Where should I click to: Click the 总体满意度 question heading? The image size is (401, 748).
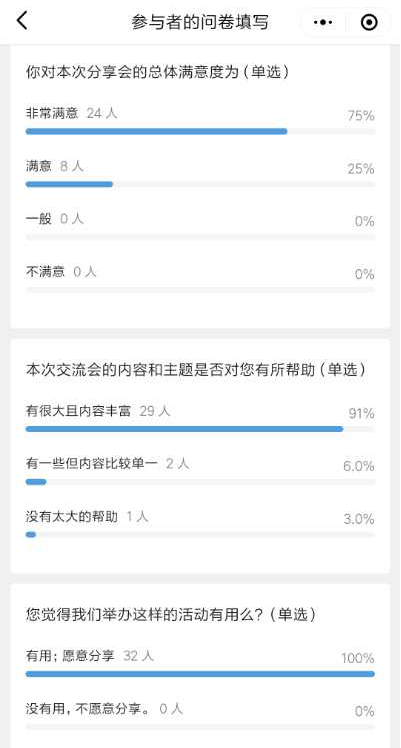coord(158,72)
